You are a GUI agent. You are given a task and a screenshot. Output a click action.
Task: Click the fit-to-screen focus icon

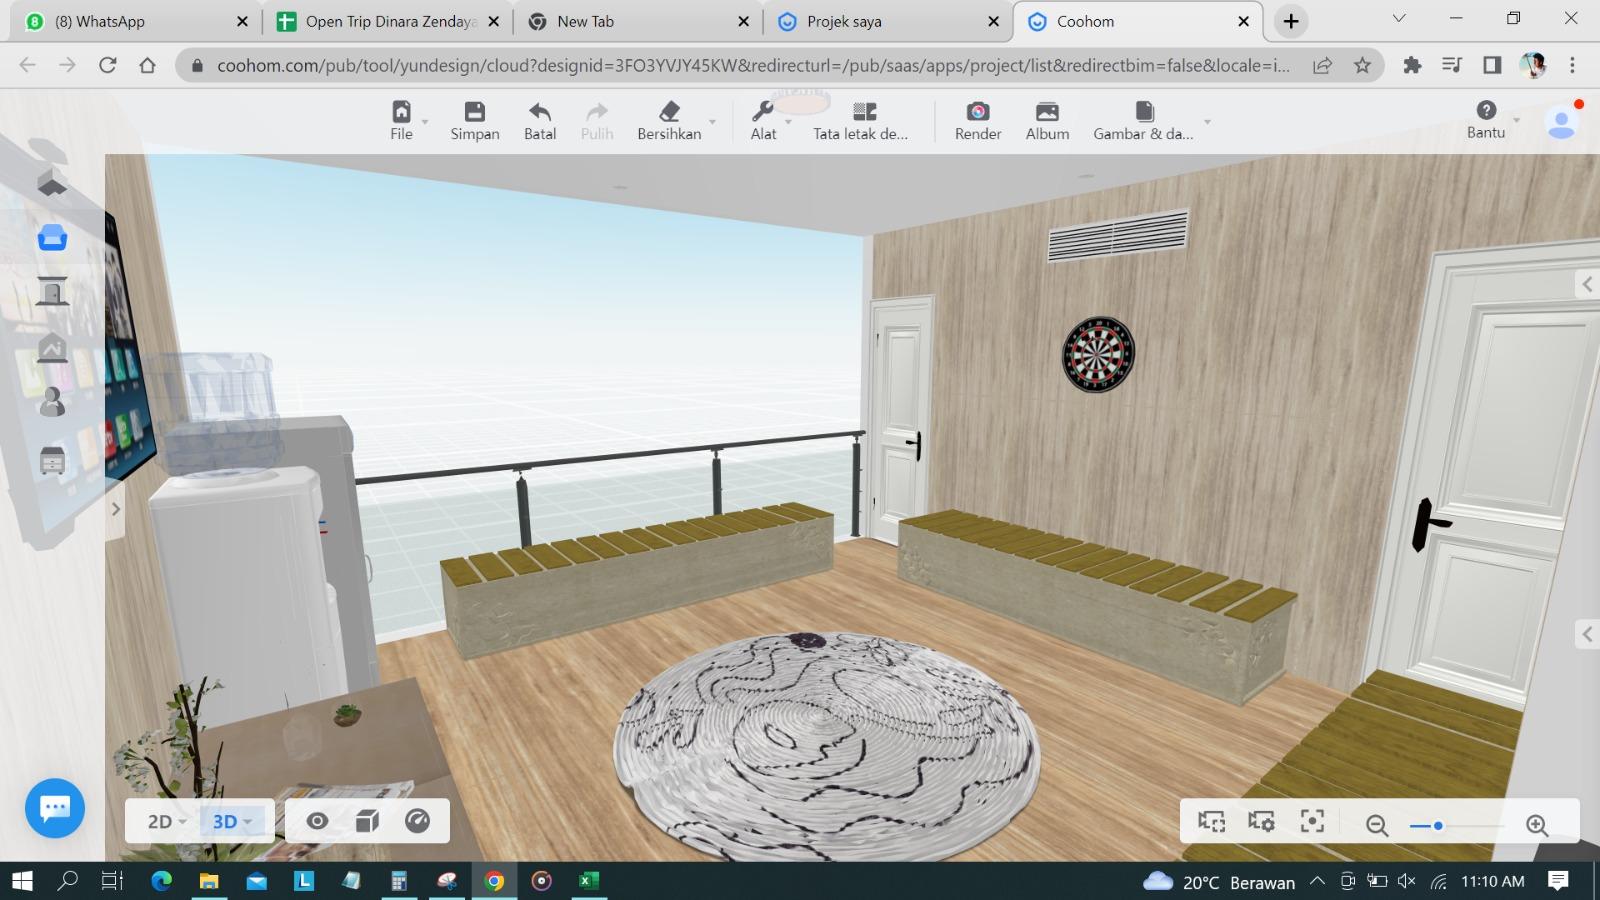click(1312, 821)
